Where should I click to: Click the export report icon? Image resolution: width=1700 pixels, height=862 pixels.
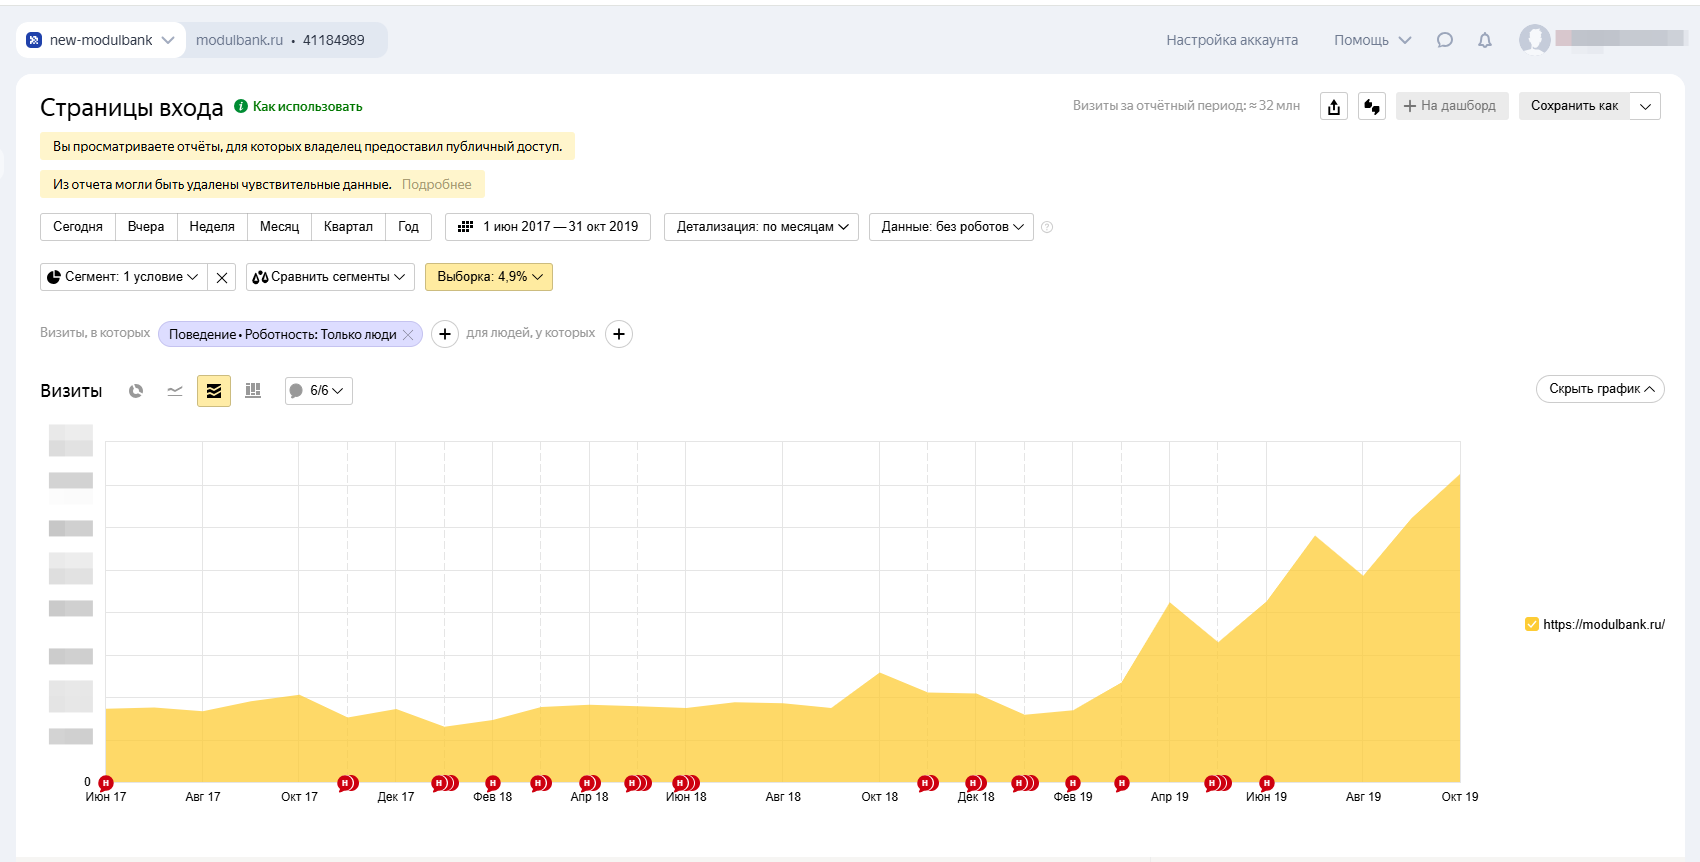tap(1334, 106)
